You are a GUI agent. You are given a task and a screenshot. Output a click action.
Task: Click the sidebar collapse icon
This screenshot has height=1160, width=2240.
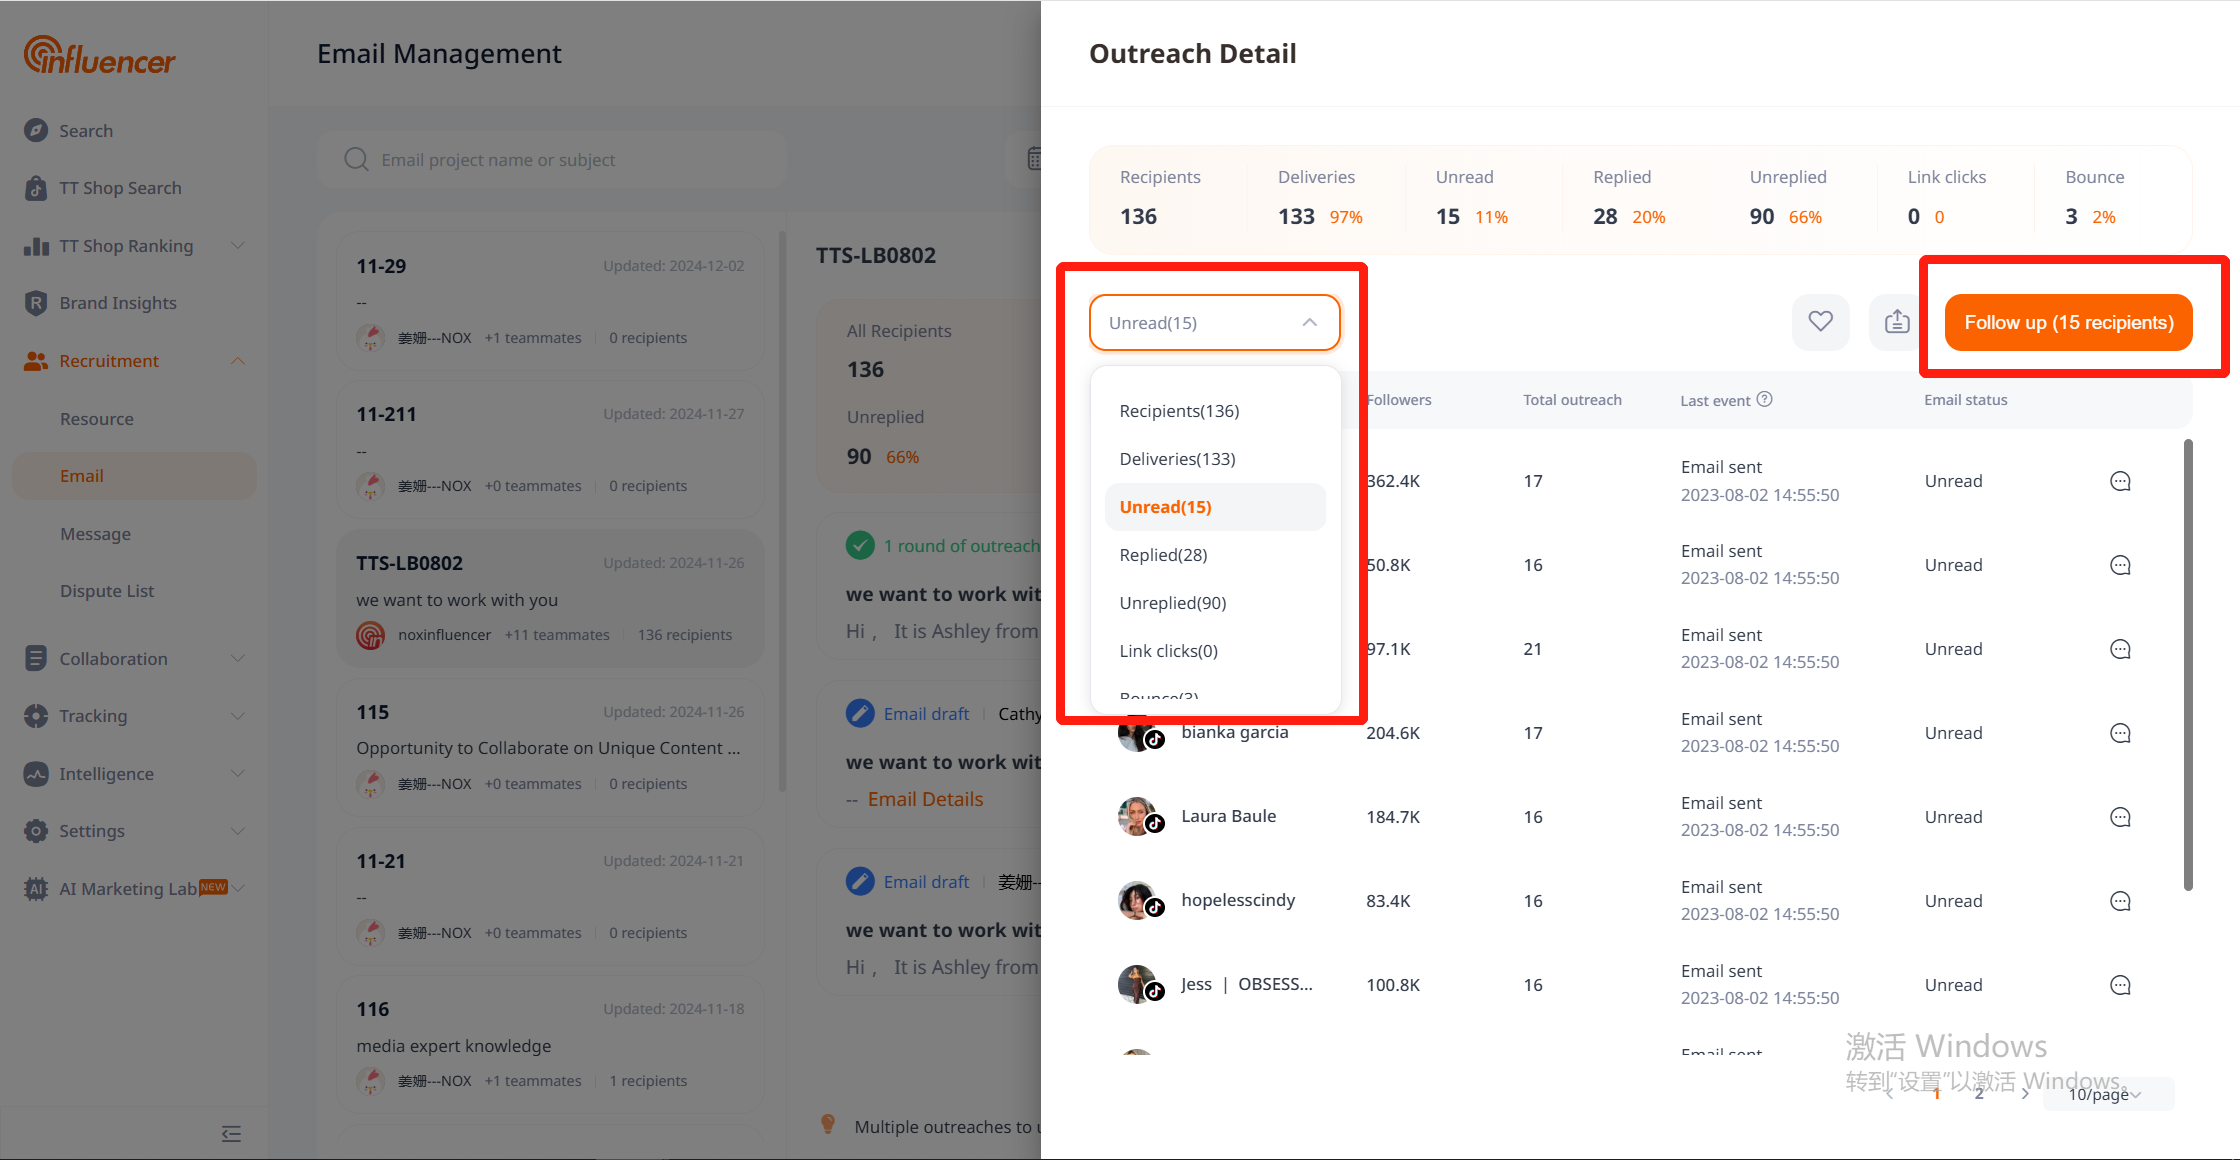(231, 1133)
